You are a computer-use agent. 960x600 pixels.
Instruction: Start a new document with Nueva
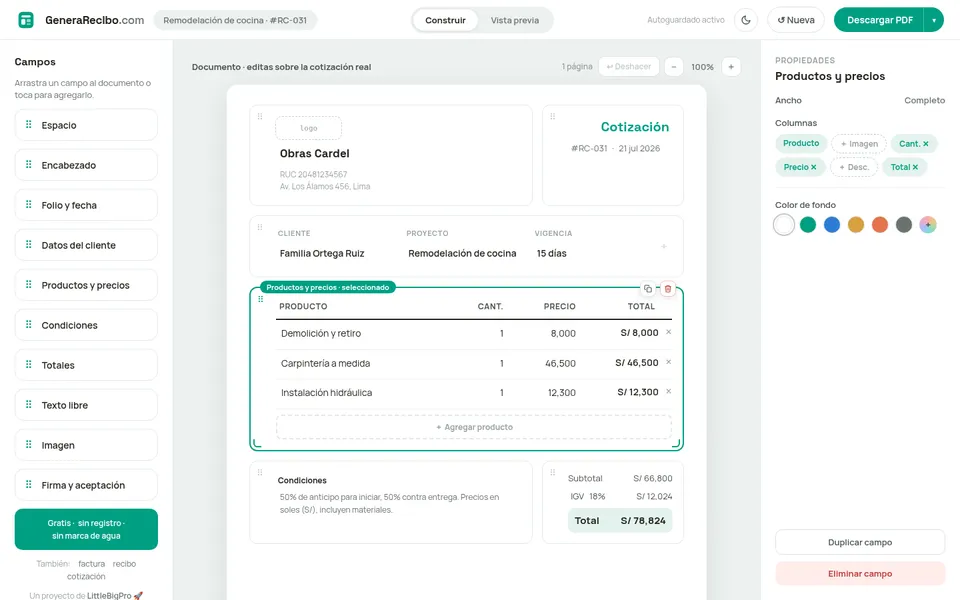tap(796, 20)
